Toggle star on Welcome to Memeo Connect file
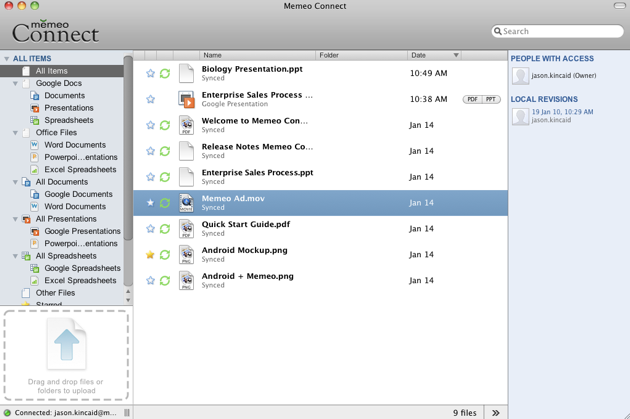Viewport: 630px width, 419px height. [x=151, y=125]
